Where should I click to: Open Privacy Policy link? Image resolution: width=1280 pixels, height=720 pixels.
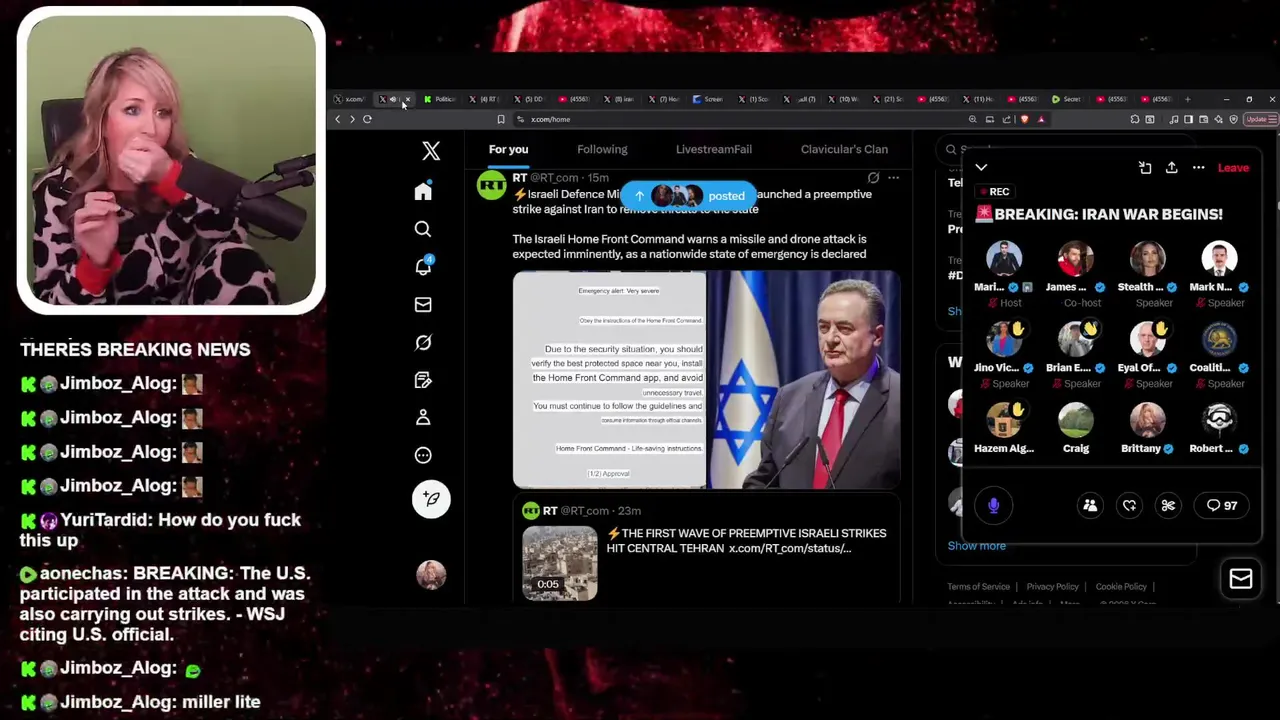[1052, 587]
